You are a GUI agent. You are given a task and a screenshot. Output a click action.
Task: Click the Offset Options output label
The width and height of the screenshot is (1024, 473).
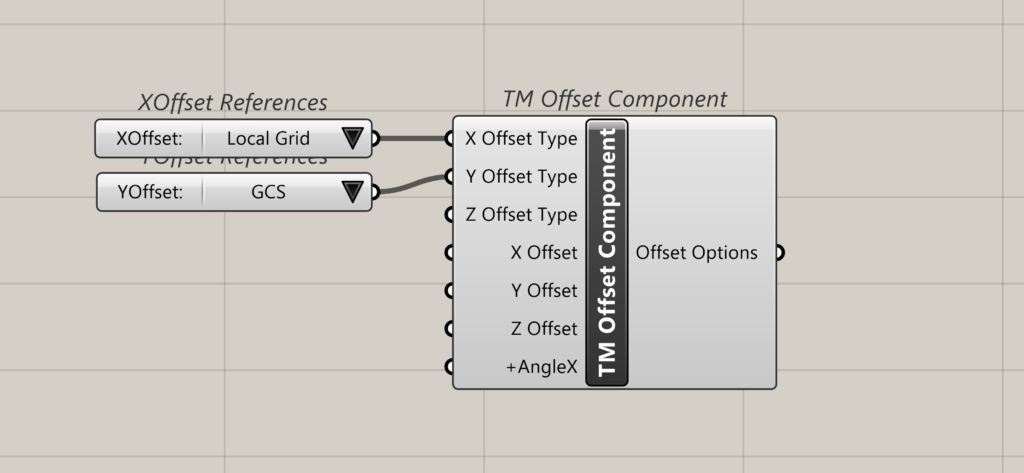697,253
